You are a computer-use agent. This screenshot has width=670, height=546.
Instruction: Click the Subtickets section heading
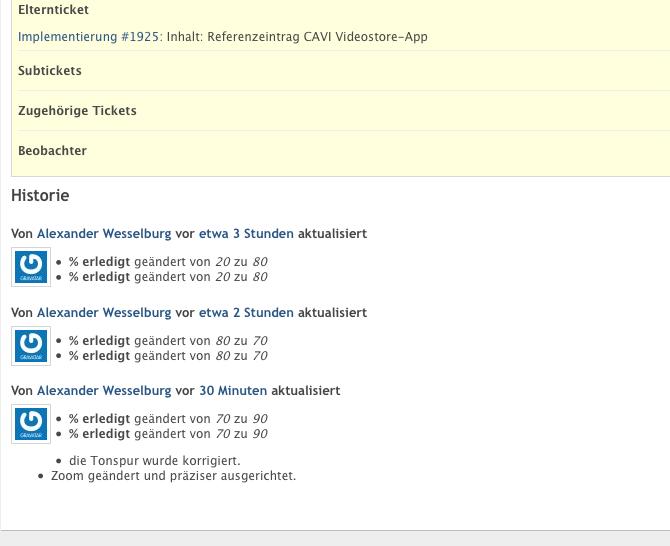tap(50, 71)
